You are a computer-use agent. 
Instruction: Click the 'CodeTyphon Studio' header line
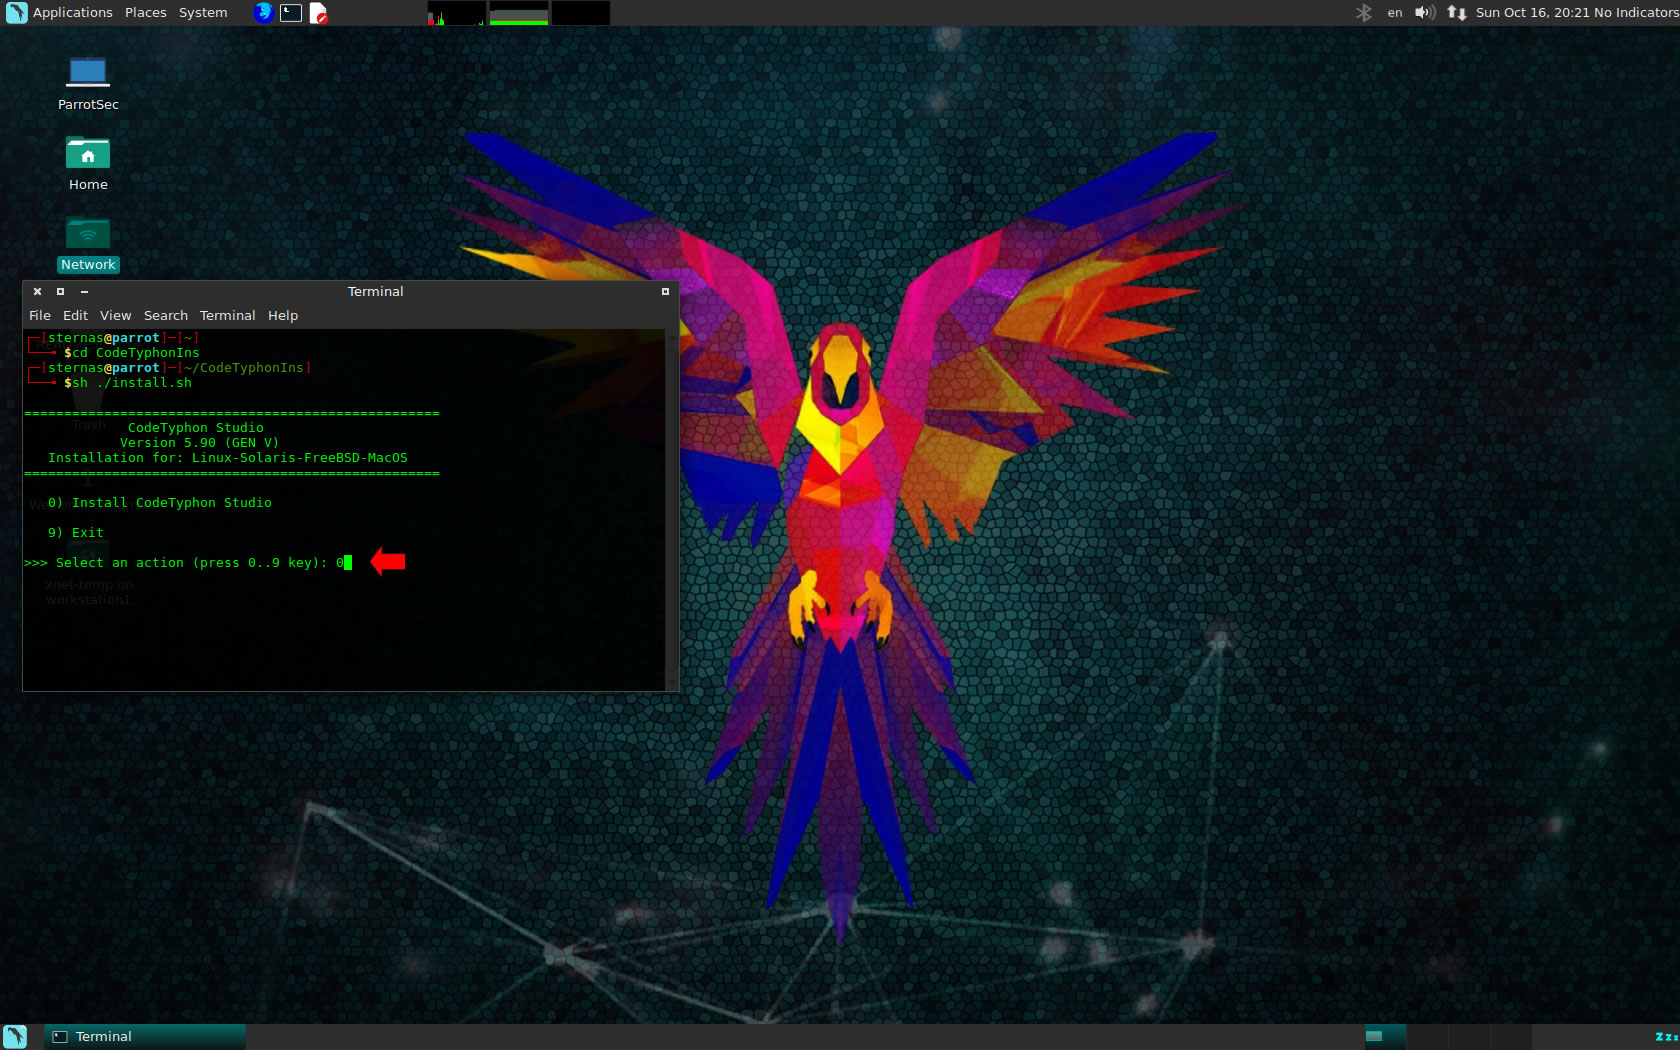(x=196, y=428)
